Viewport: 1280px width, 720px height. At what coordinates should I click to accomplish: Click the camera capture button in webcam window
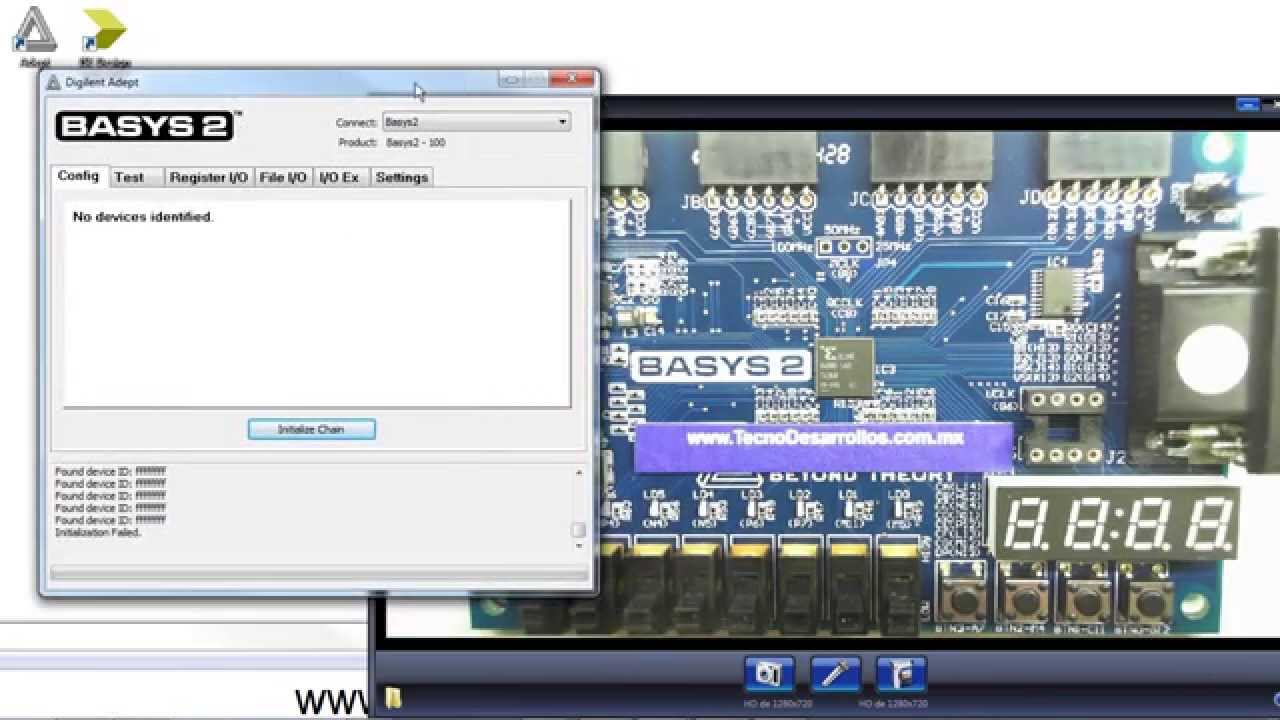pos(769,674)
